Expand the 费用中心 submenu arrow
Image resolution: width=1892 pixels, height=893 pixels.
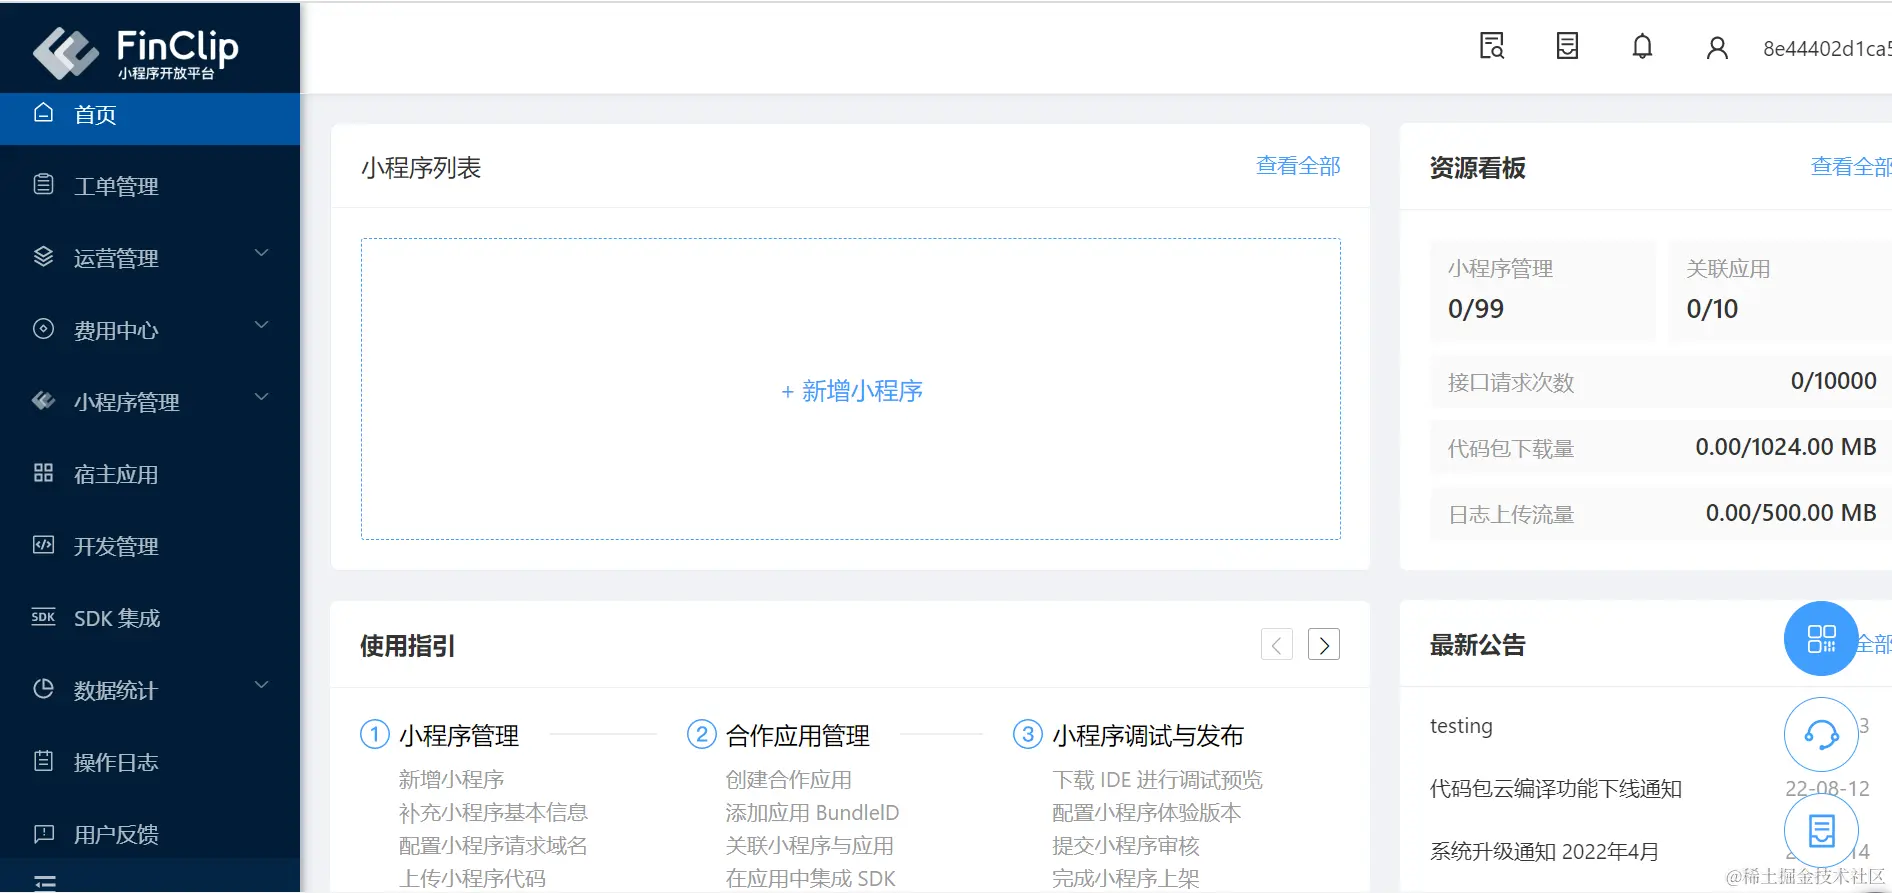click(261, 326)
